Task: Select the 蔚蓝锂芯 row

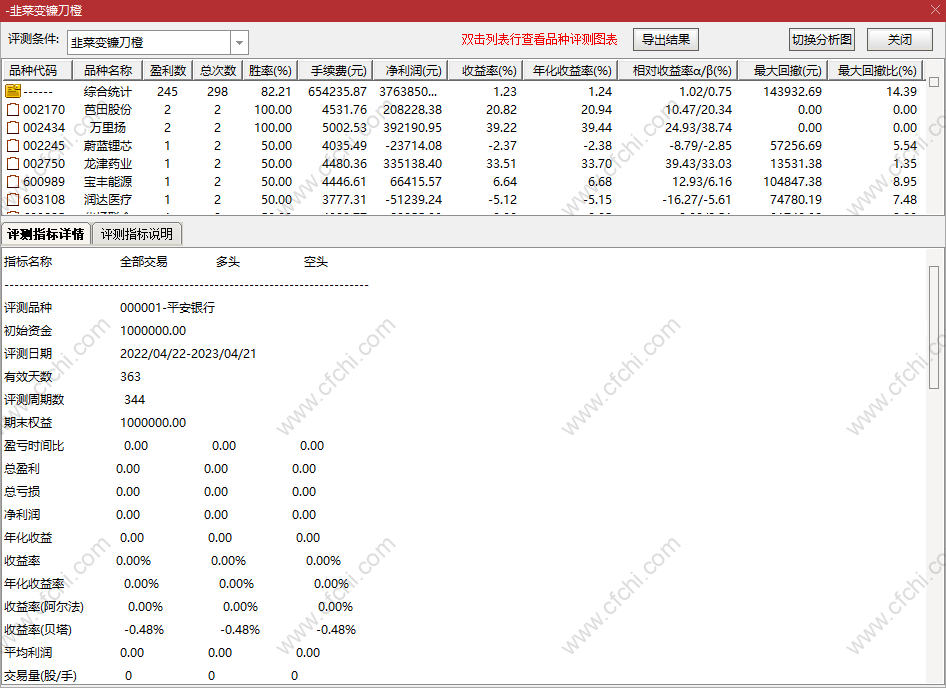Action: click(463, 145)
